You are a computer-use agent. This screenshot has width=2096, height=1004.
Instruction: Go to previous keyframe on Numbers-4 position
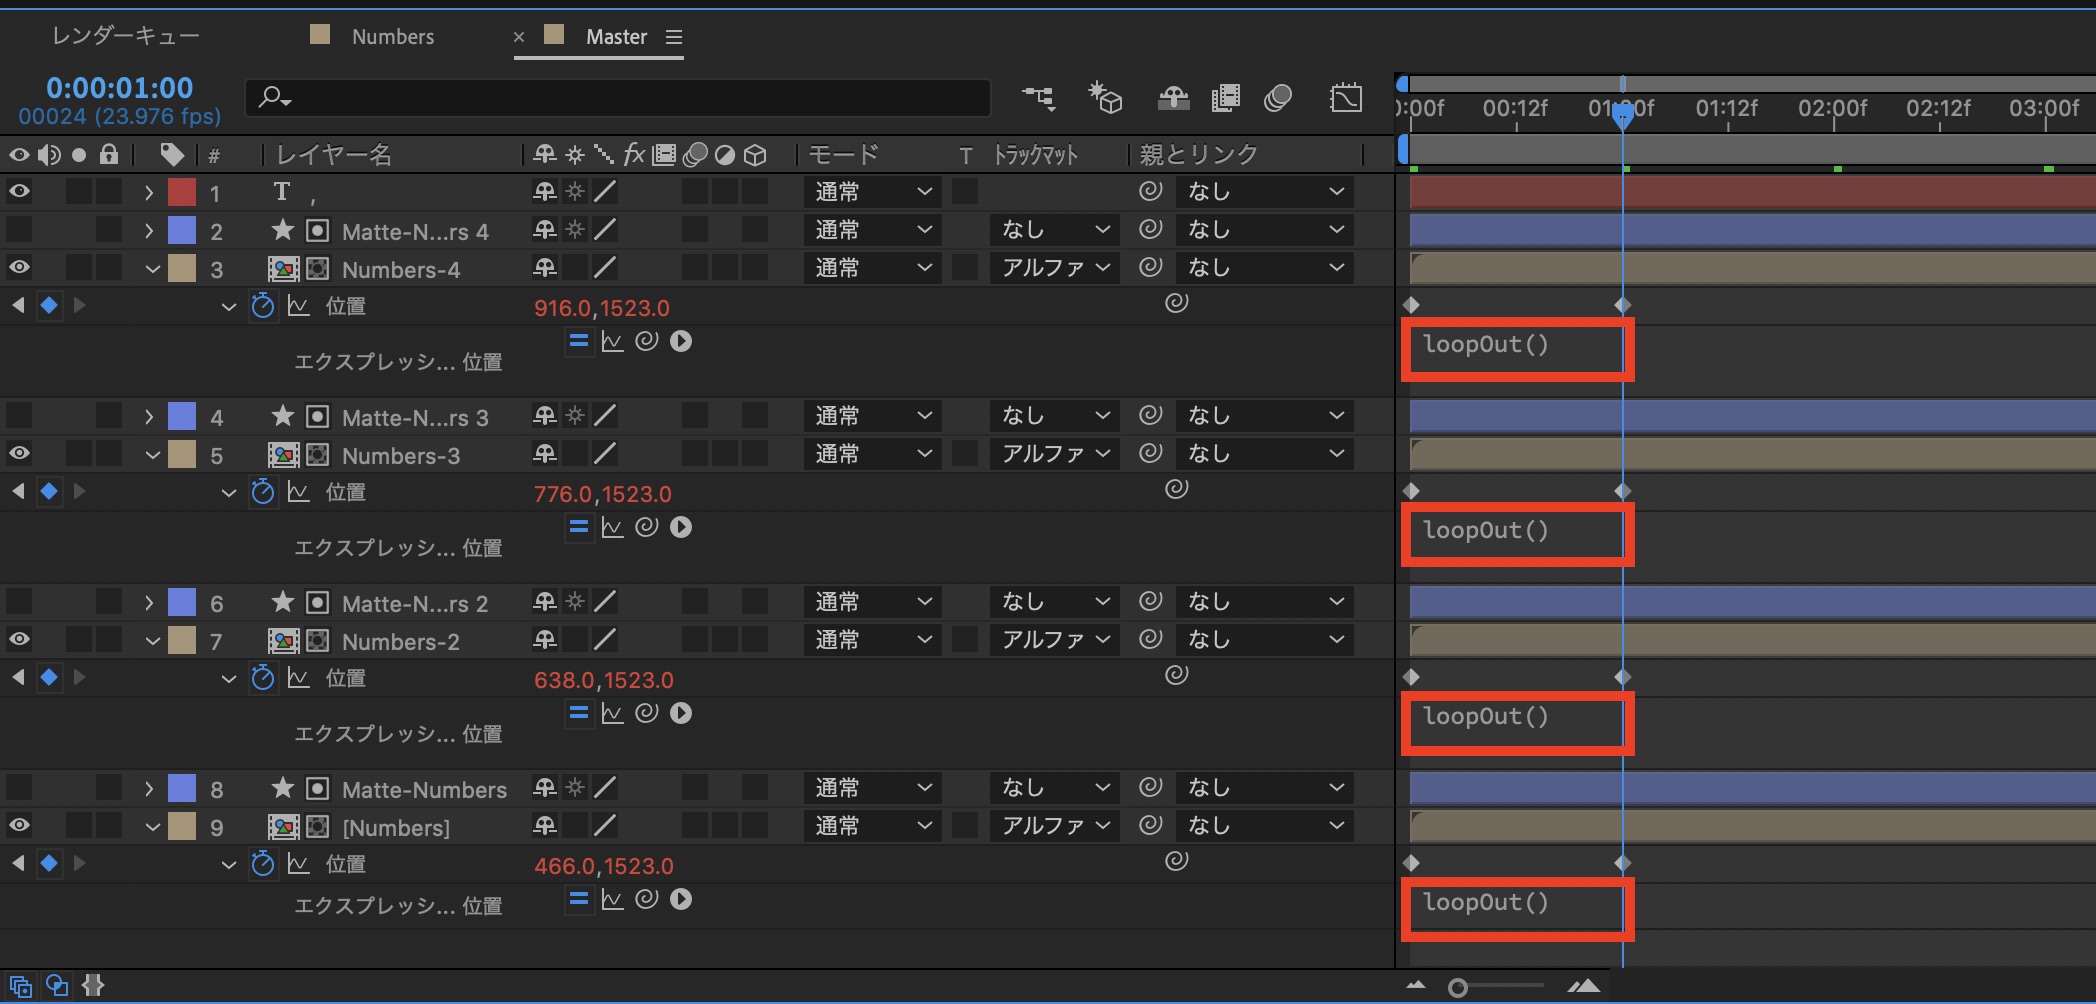(x=18, y=306)
